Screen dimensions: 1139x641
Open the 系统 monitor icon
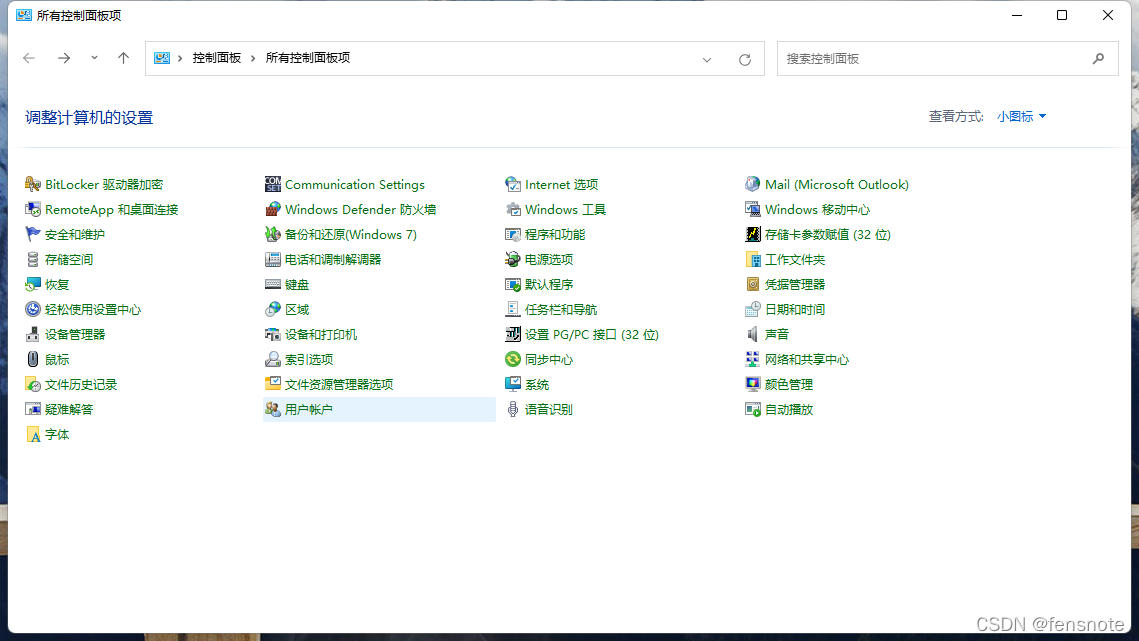click(x=513, y=384)
